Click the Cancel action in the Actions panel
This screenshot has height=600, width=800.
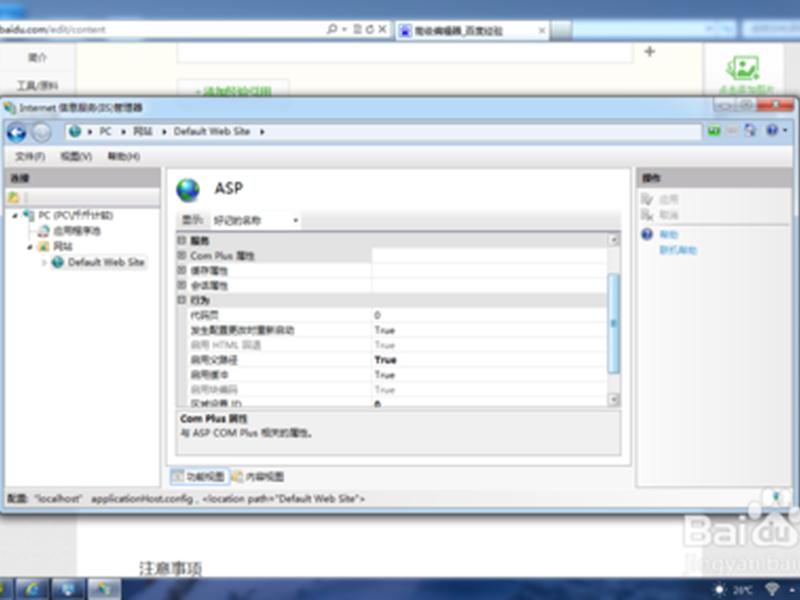(668, 215)
